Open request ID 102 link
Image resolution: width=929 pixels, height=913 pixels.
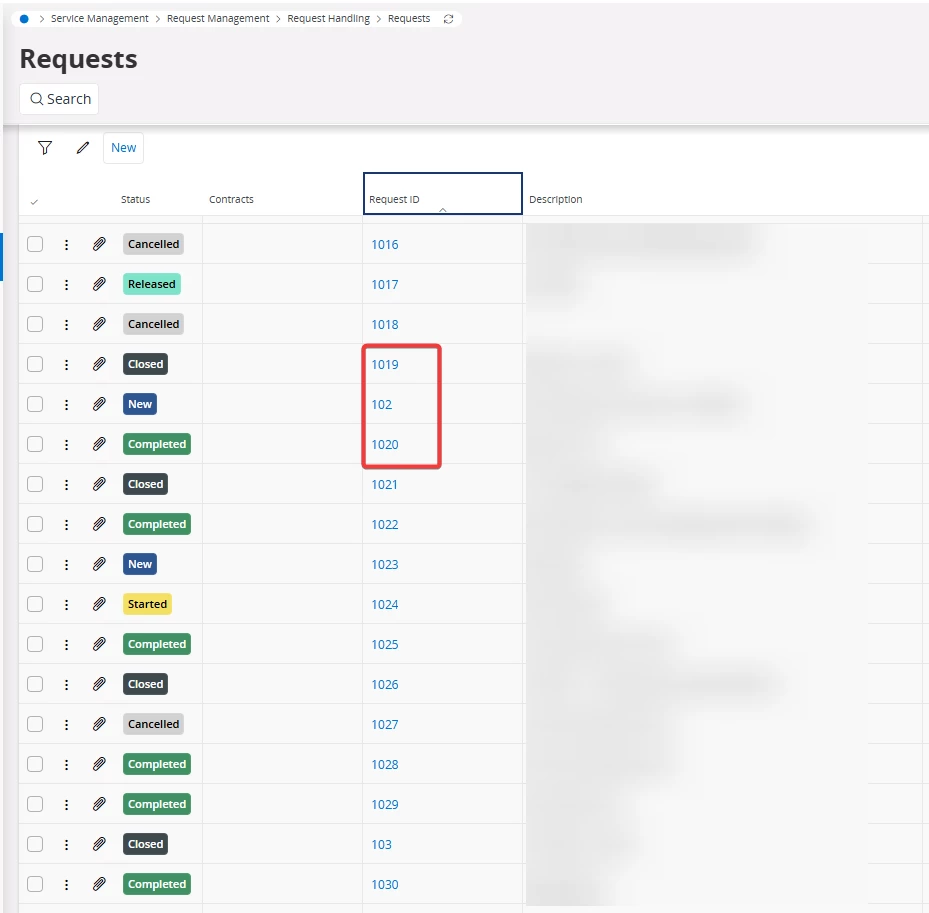[x=382, y=405]
